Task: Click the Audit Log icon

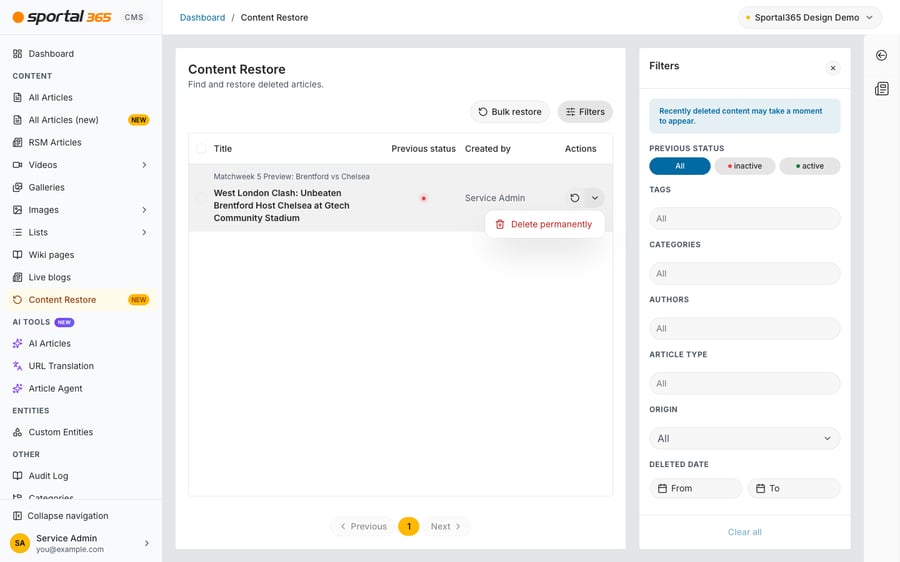Action: pos(17,475)
